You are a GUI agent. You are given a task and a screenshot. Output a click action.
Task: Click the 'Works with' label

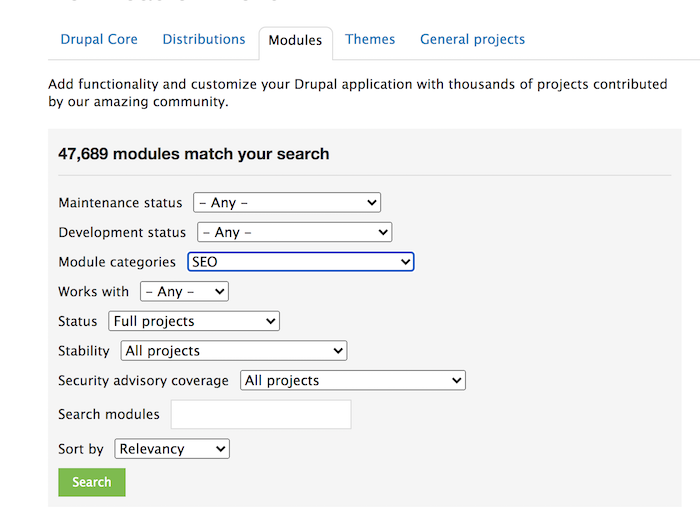pyautogui.click(x=93, y=291)
